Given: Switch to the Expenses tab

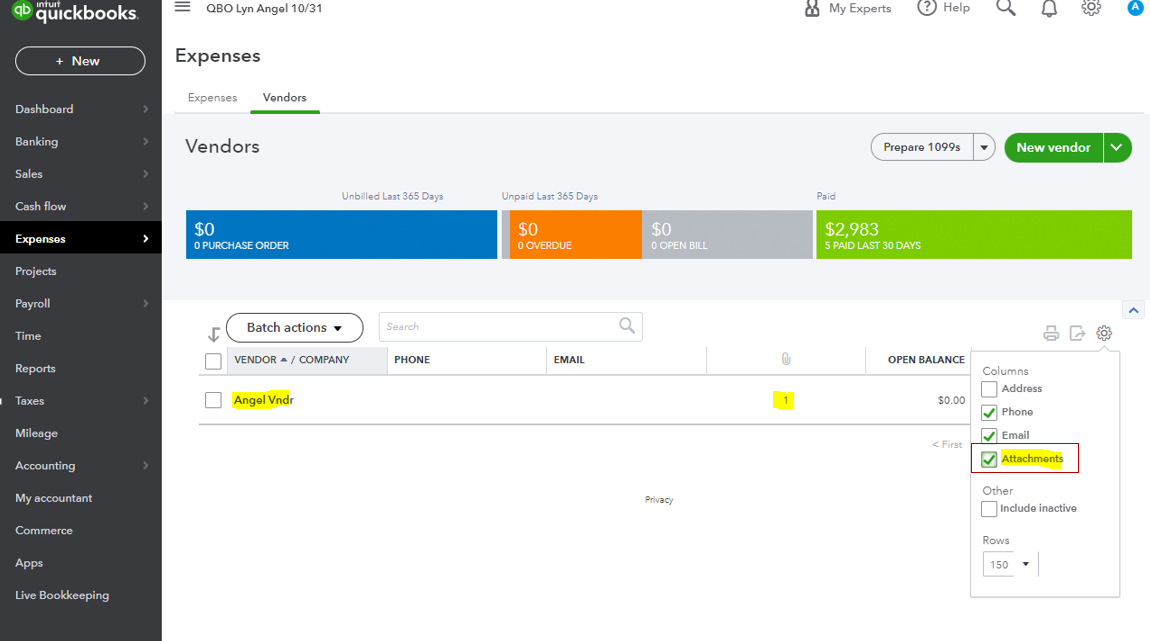Looking at the screenshot, I should [213, 98].
